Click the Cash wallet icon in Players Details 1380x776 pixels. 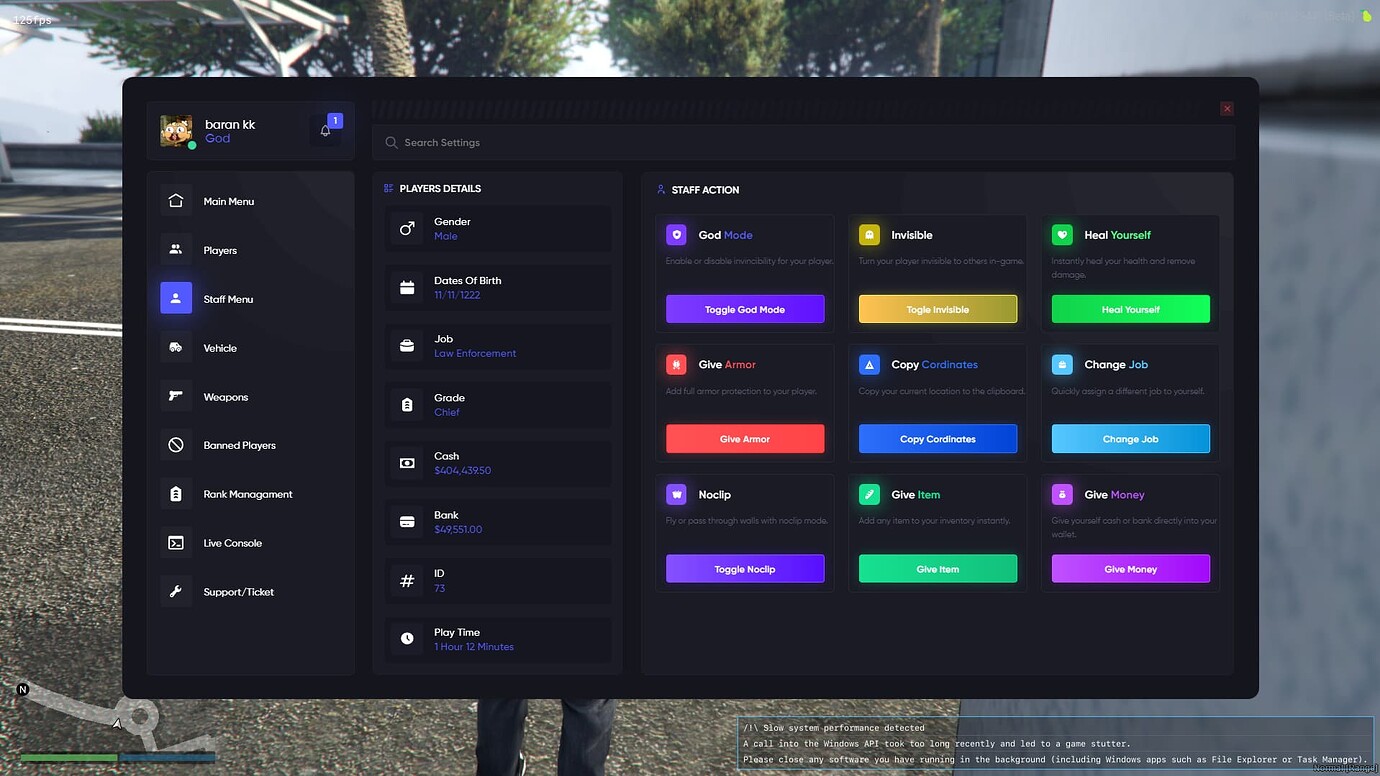coord(407,463)
